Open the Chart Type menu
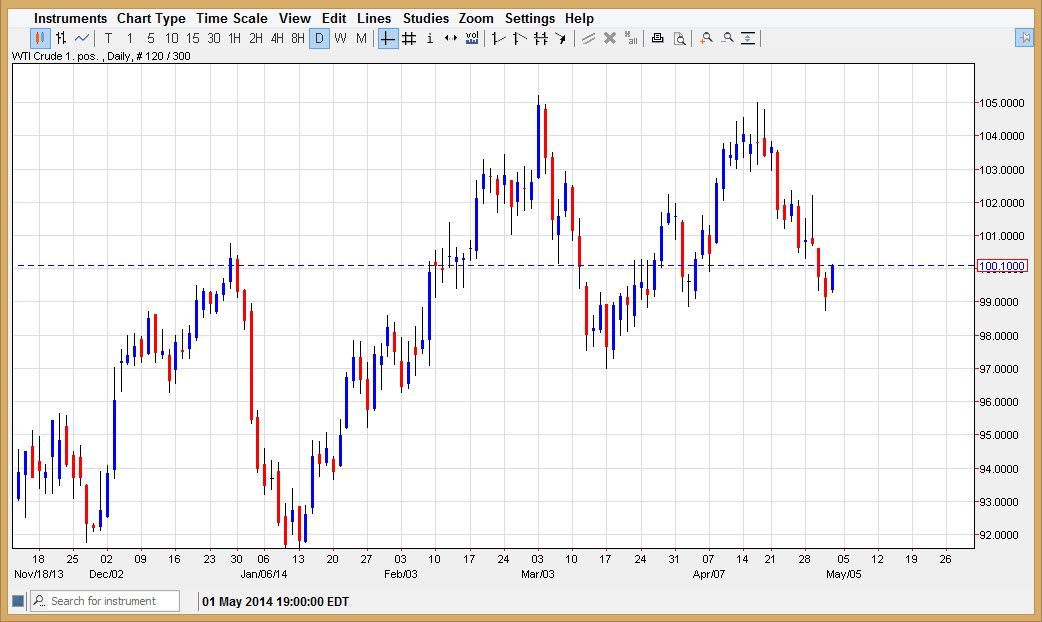This screenshot has width=1042, height=622. [151, 18]
